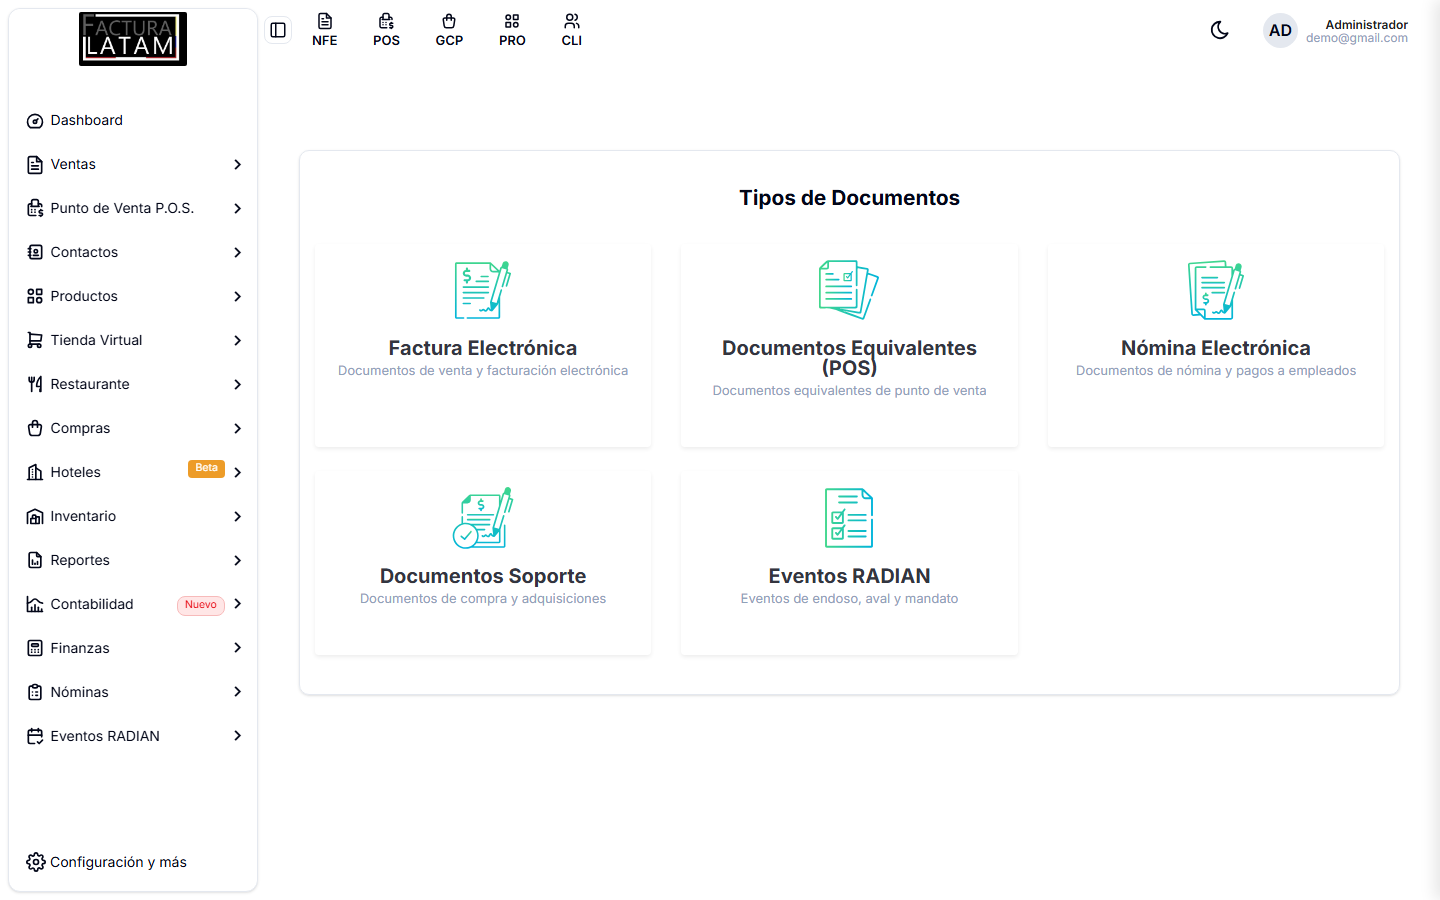The height and width of the screenshot is (900, 1440).
Task: Open the Inventario menu item
Action: tap(134, 516)
